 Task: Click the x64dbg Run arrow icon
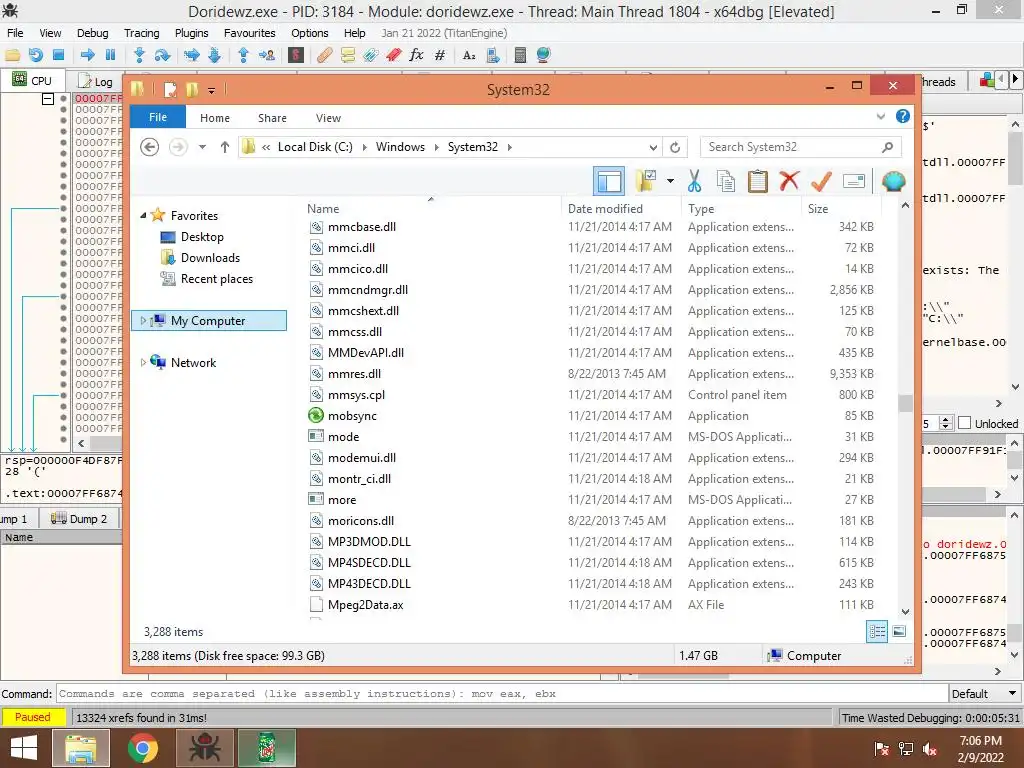point(88,56)
